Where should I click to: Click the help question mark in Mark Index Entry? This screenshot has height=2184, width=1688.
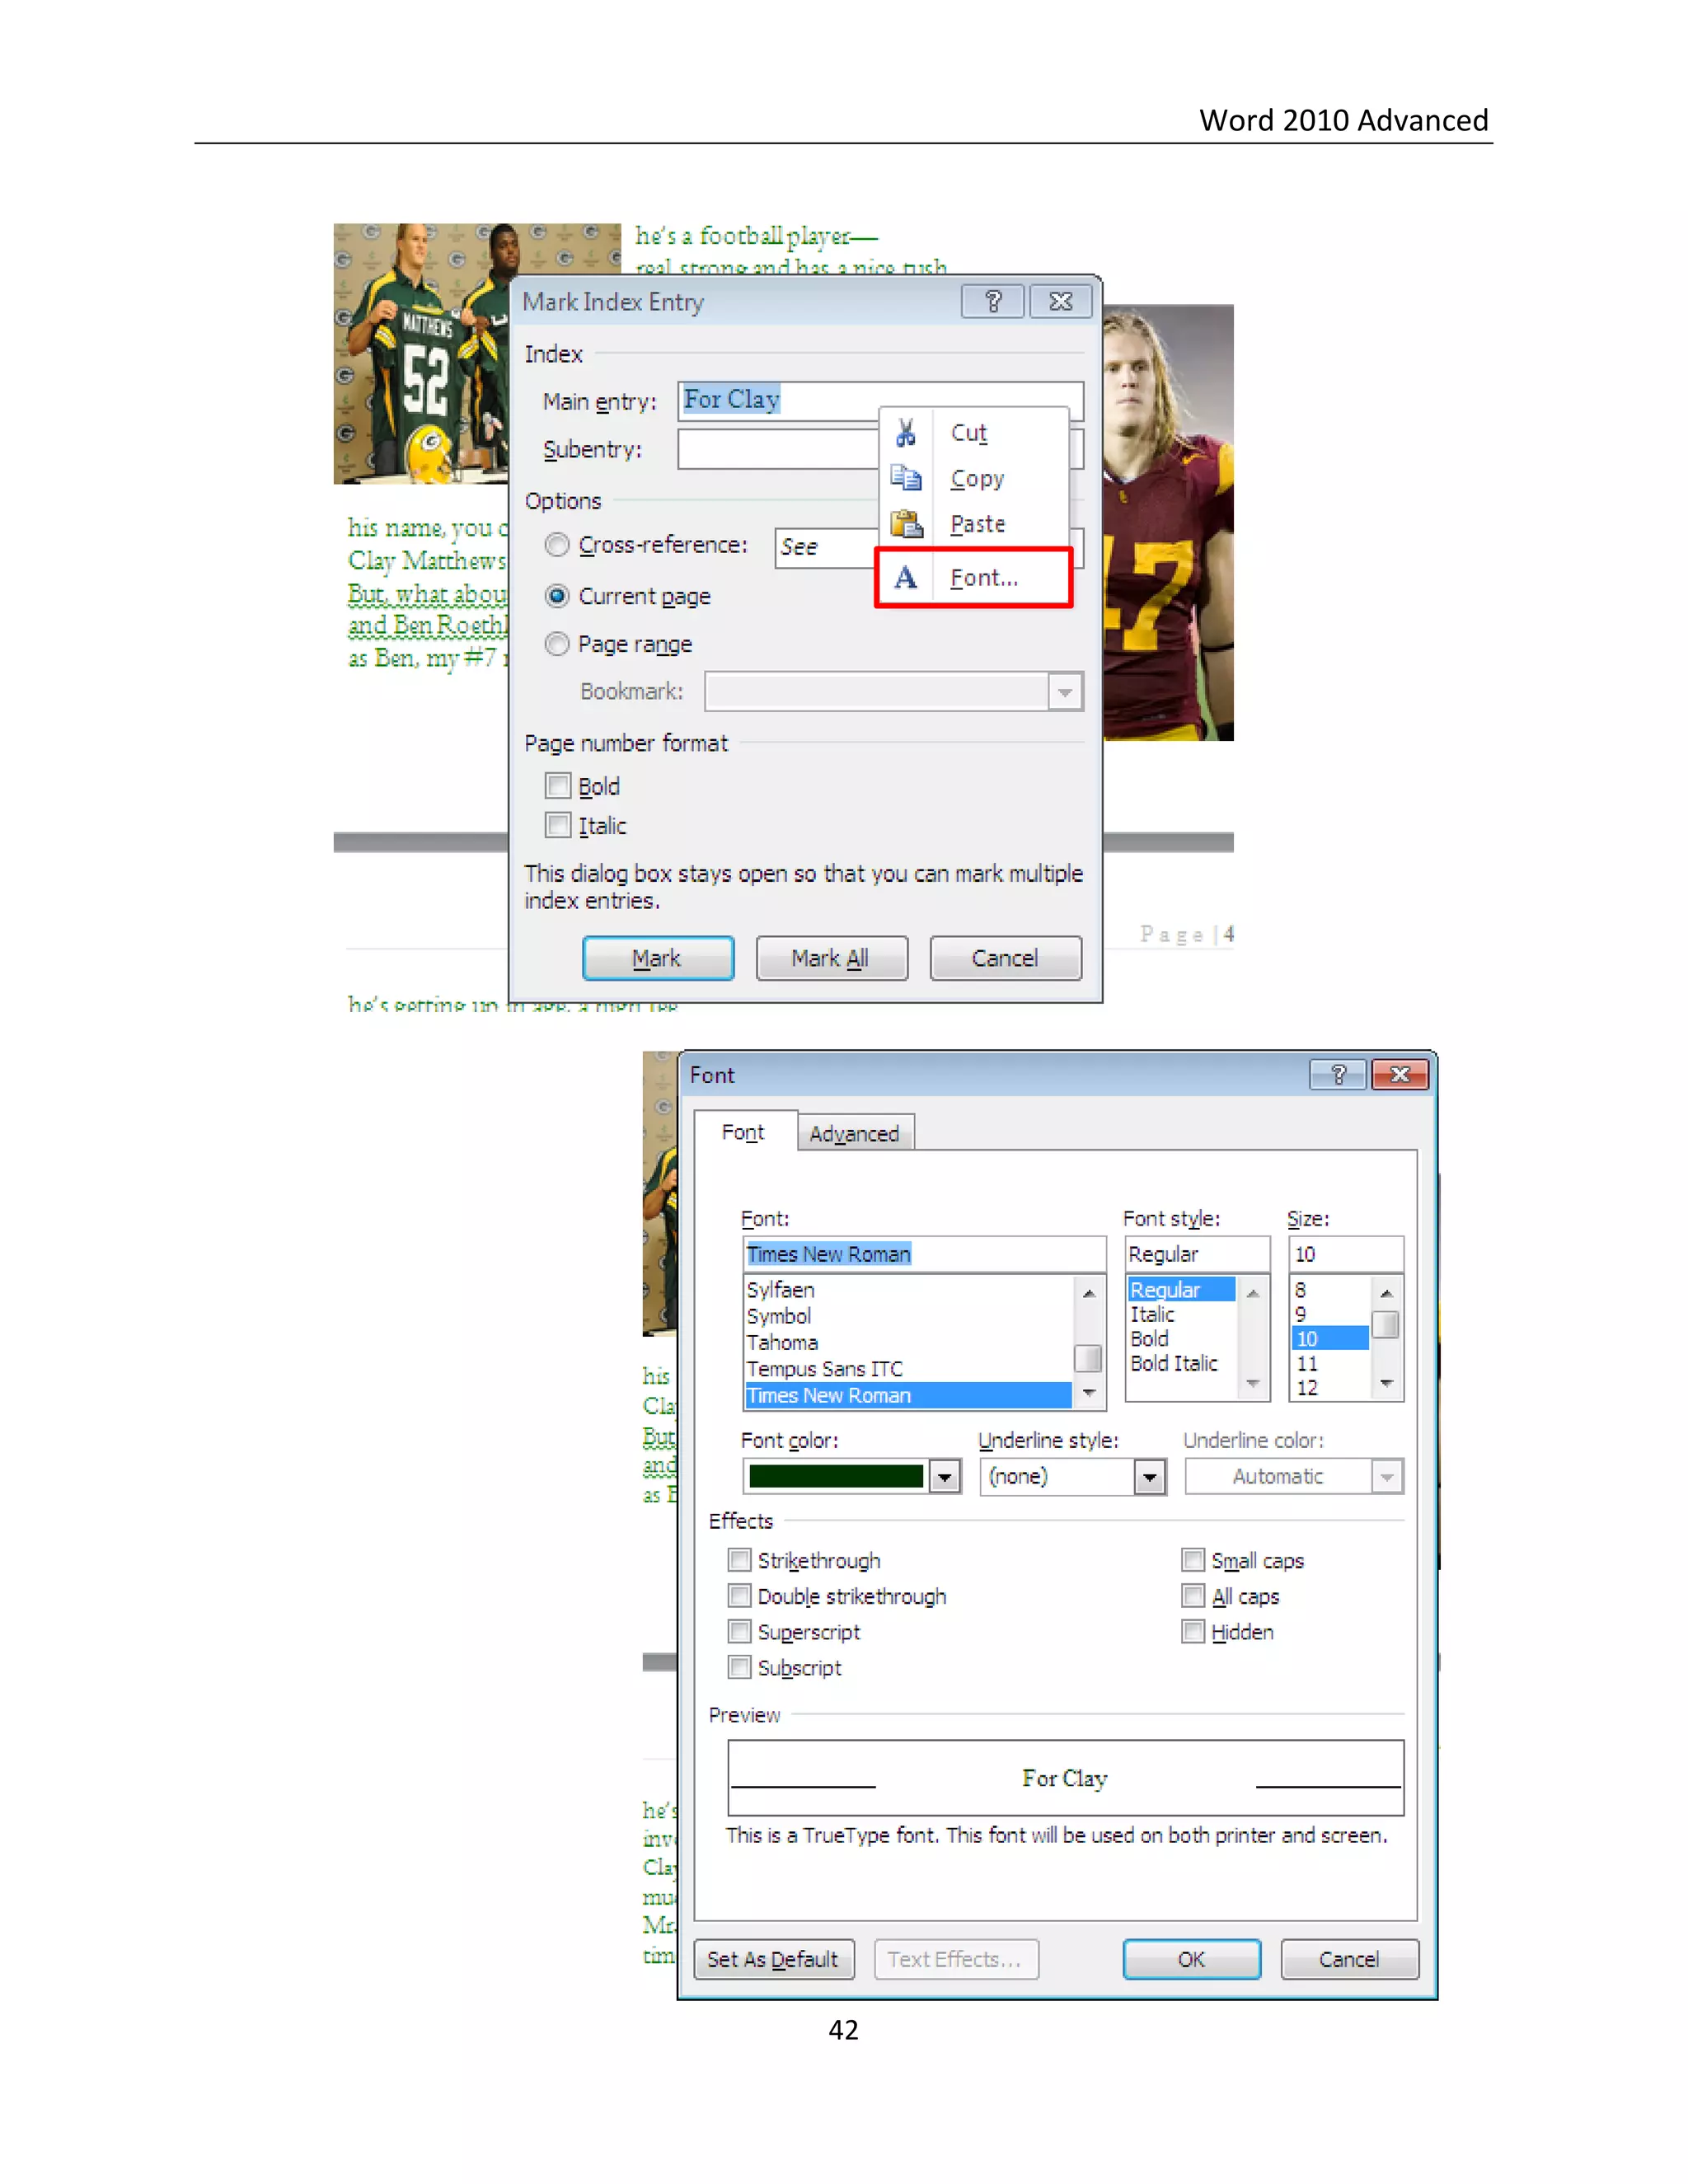point(993,301)
